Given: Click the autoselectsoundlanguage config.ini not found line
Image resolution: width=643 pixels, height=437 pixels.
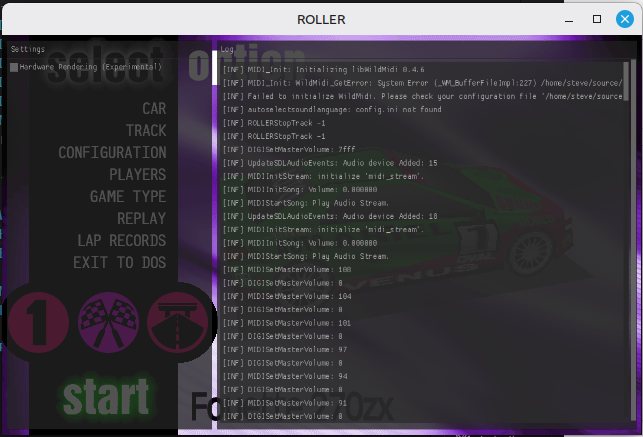Looking at the screenshot, I should pos(332,109).
